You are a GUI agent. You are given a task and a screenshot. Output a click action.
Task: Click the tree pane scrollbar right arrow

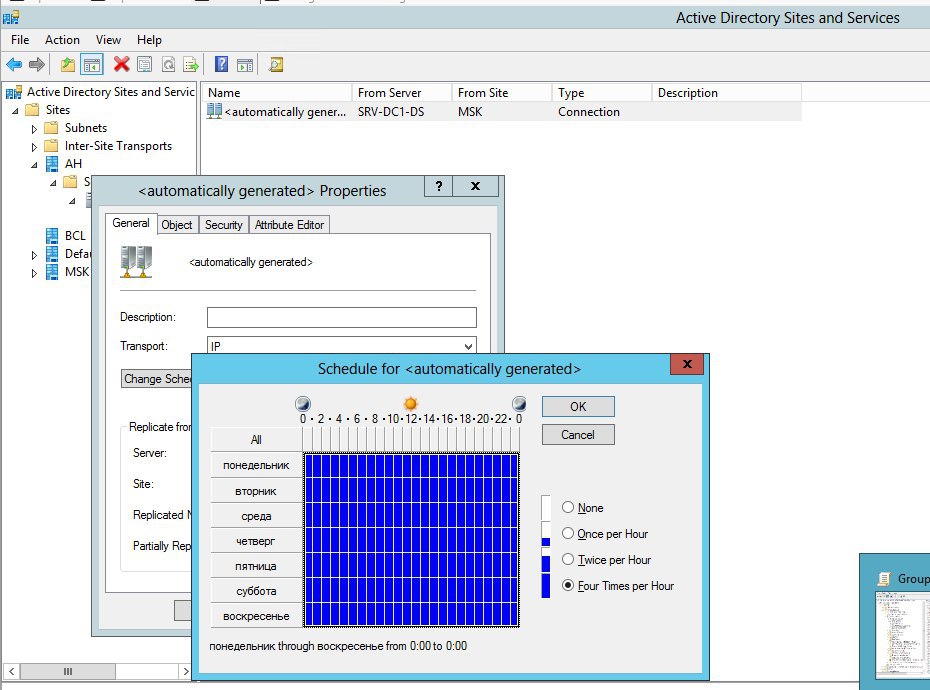(x=186, y=671)
